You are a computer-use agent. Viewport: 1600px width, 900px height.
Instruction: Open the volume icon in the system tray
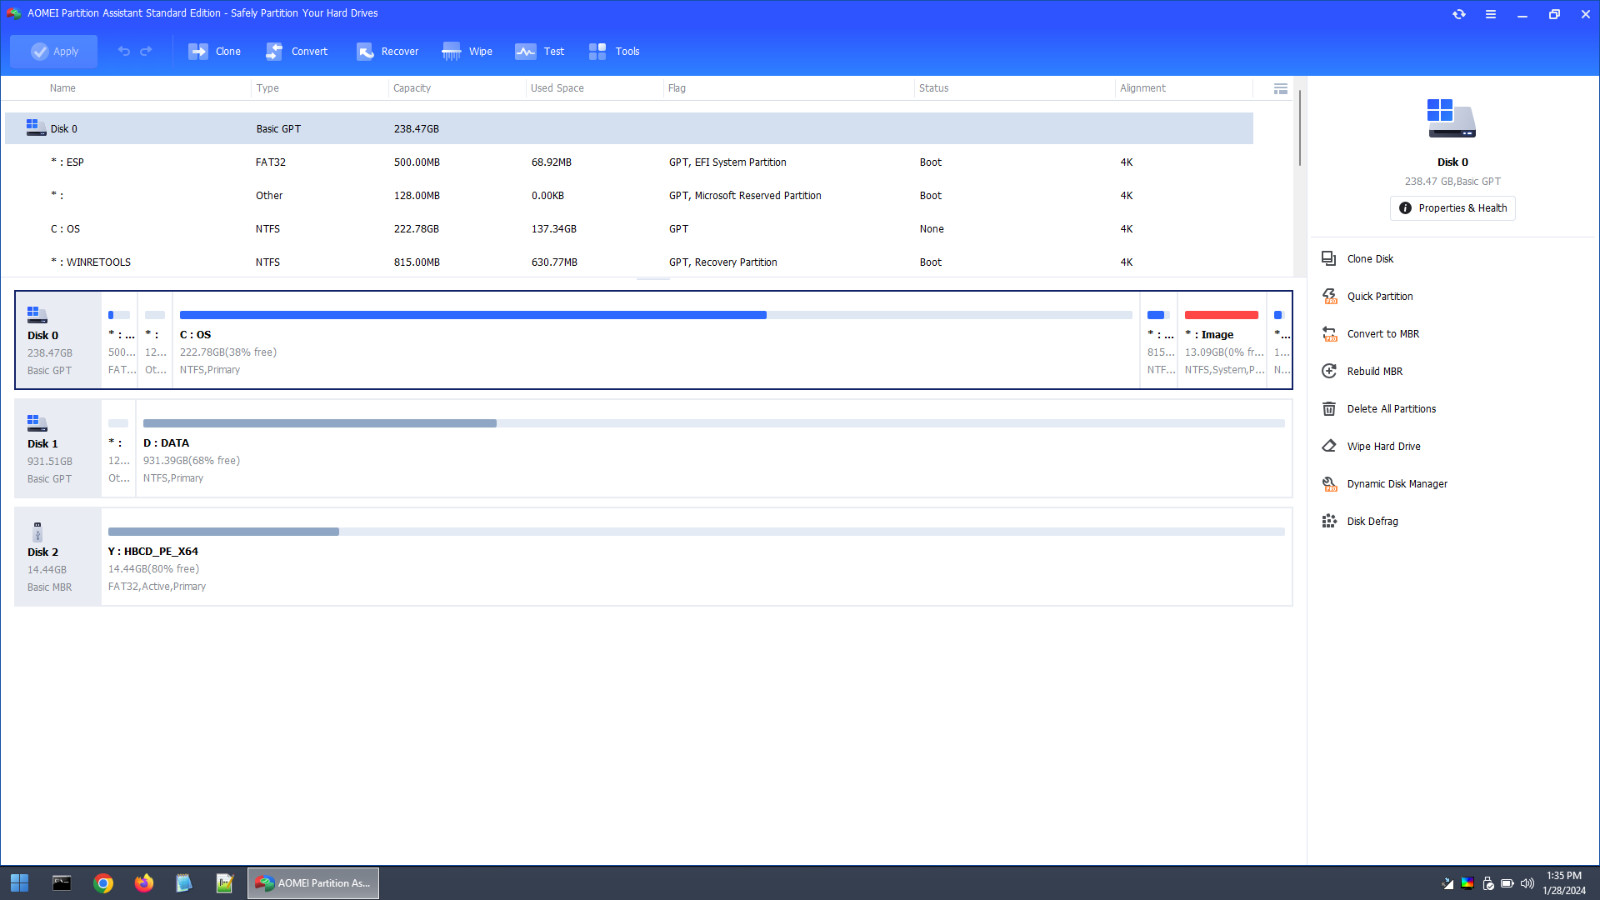pos(1526,883)
